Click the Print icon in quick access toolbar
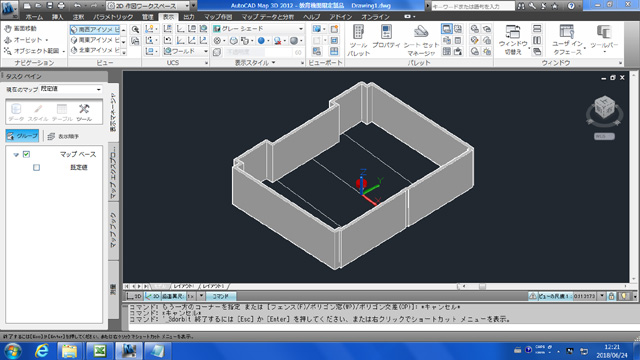The height and width of the screenshot is (360, 640). click(x=61, y=6)
